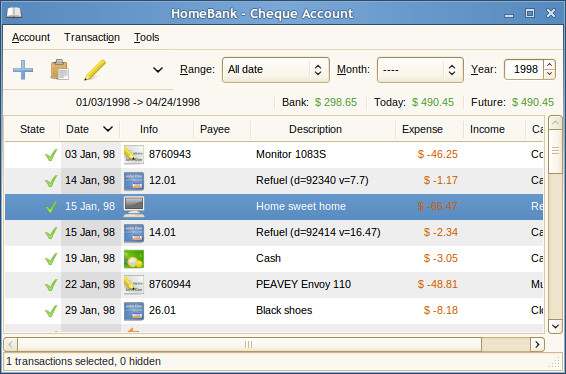Sort by the Date column header
This screenshot has width=566, height=374.
(x=90, y=129)
